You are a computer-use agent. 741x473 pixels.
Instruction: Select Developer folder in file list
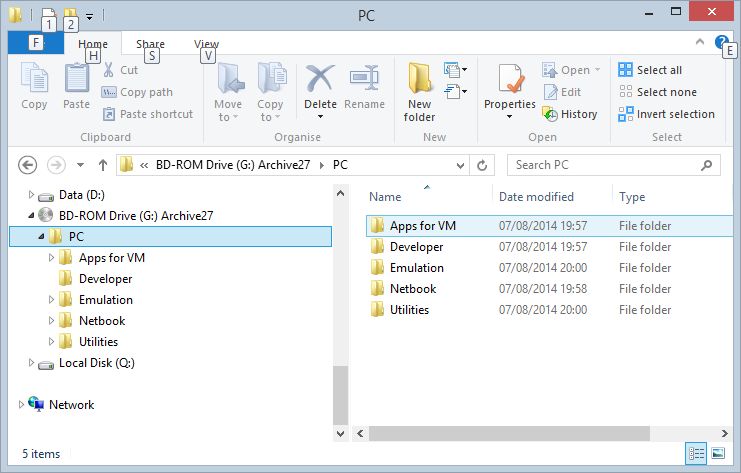tap(549, 247)
